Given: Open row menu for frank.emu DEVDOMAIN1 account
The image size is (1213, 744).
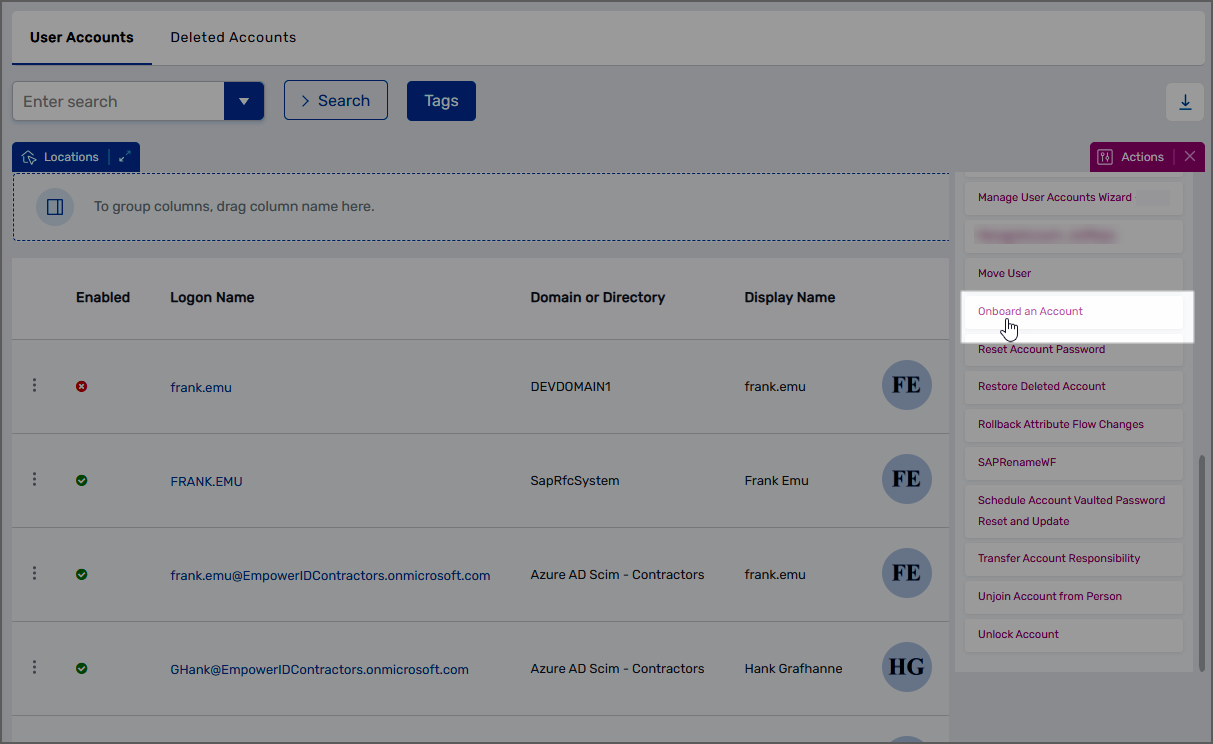Looking at the screenshot, I should pyautogui.click(x=34, y=385).
